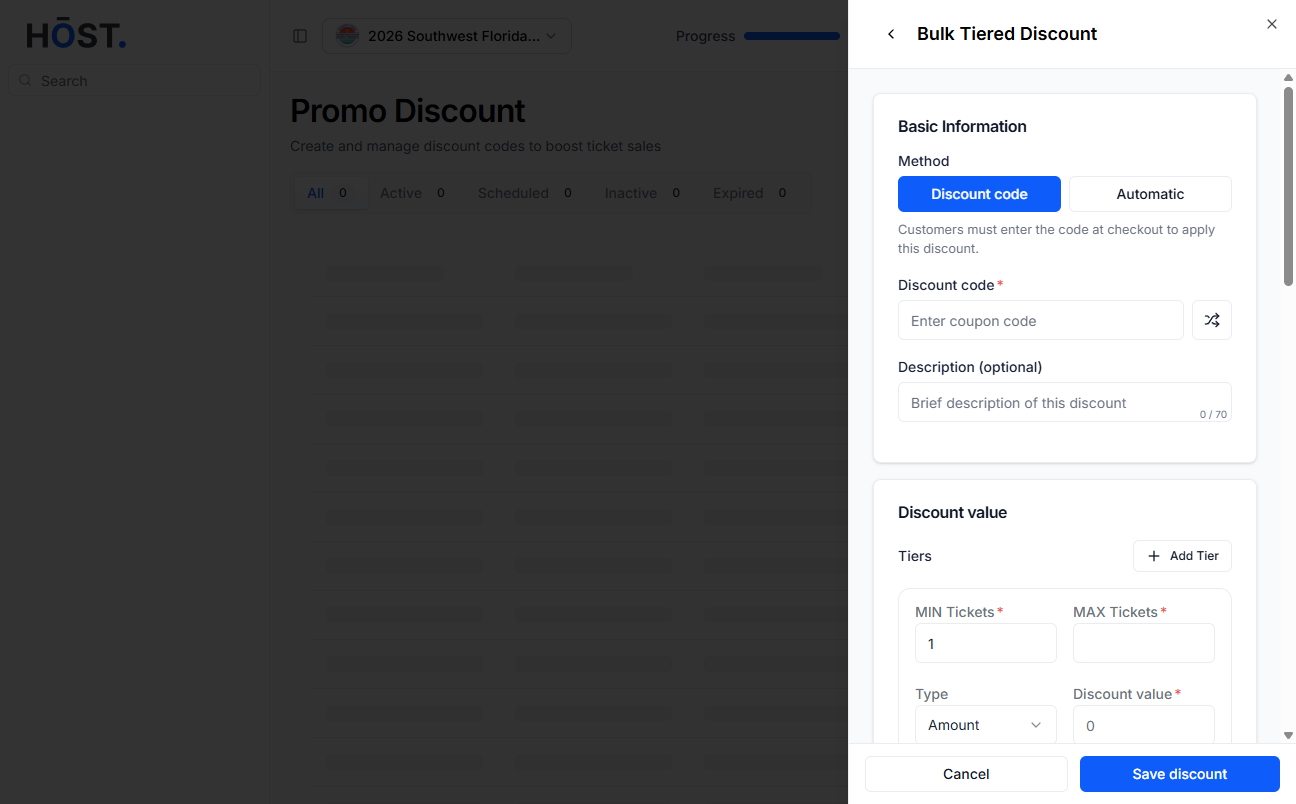Screen dimensions: 1296x804
Task: Close the Bulk Tiered Discount panel
Action: [x=1272, y=24]
